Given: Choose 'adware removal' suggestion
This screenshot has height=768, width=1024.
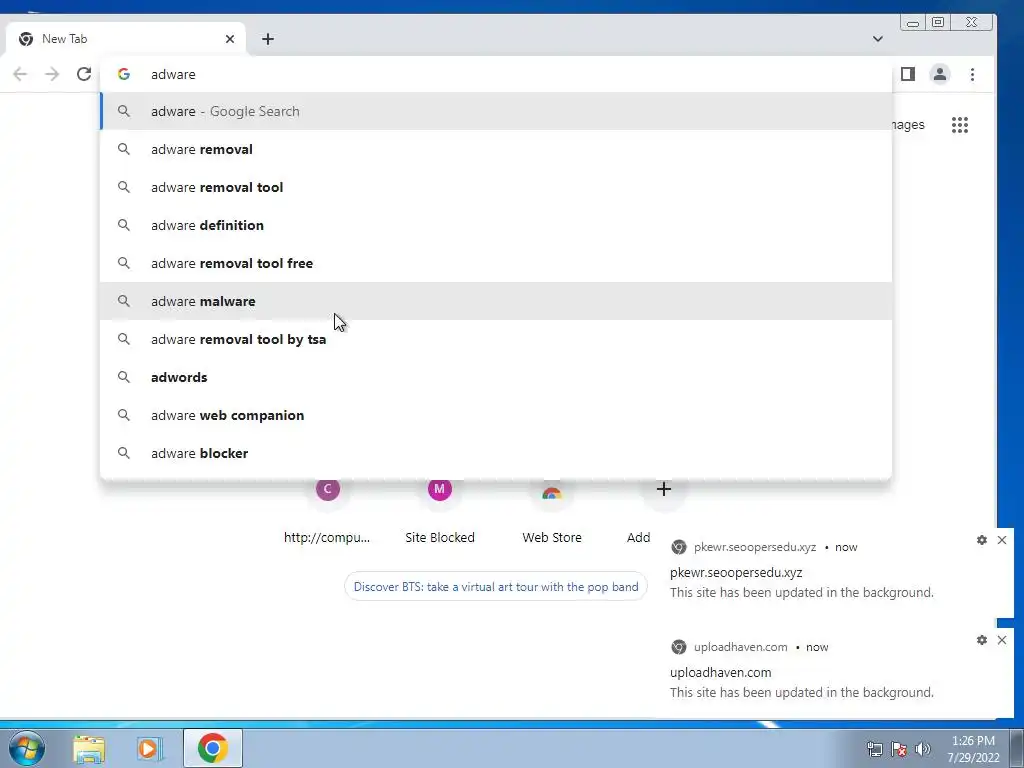Looking at the screenshot, I should [496, 149].
